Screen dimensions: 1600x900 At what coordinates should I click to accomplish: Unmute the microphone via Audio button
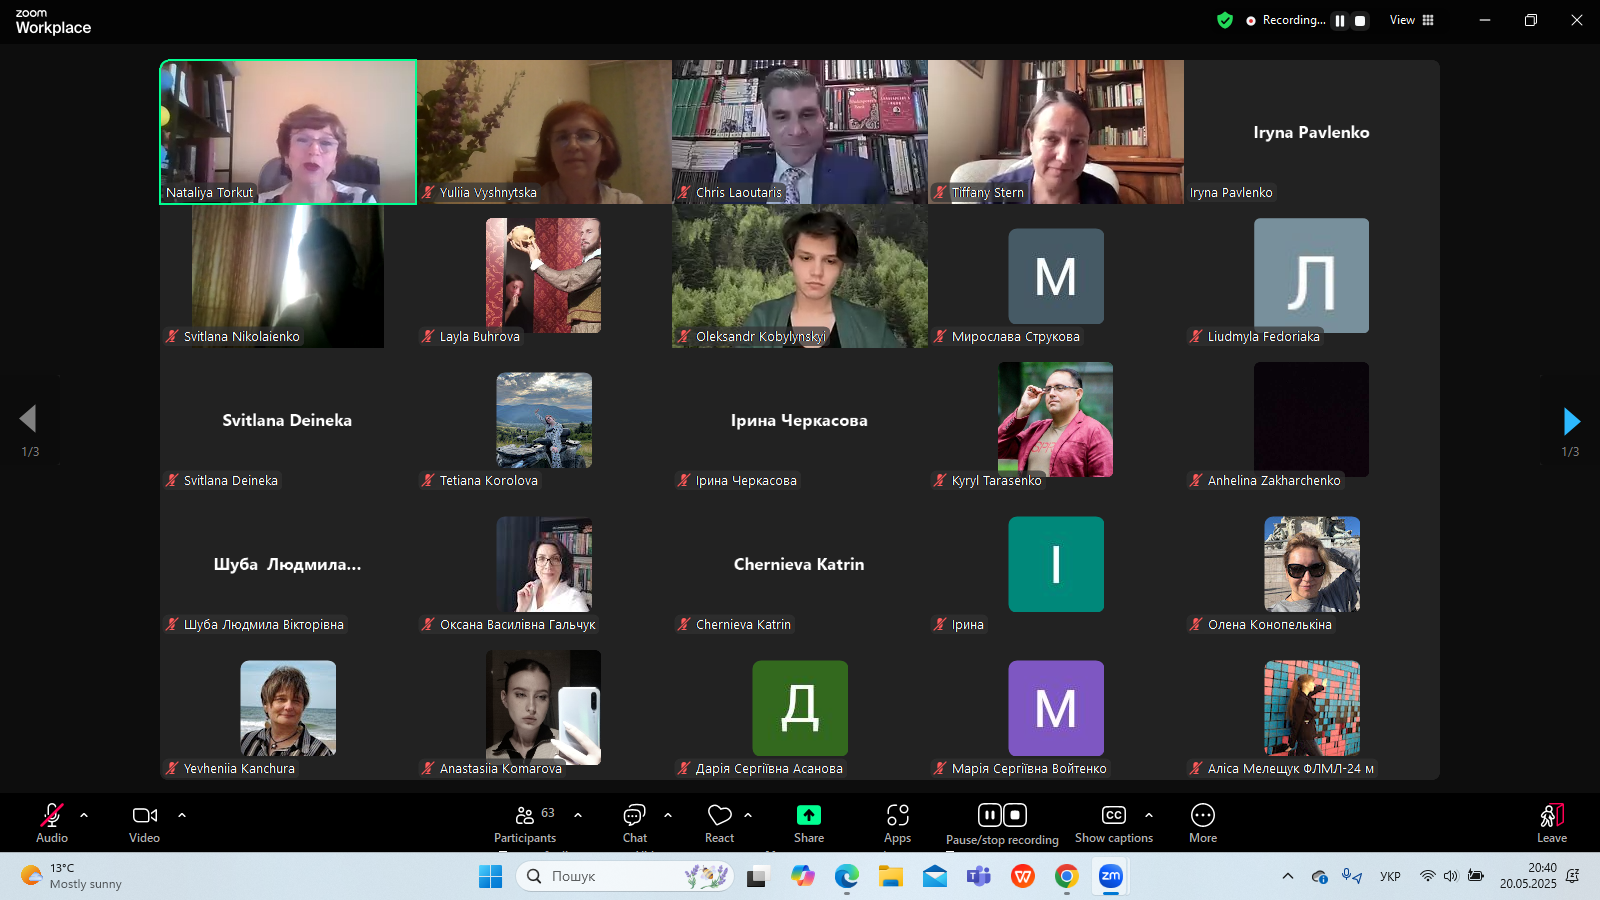tap(52, 823)
